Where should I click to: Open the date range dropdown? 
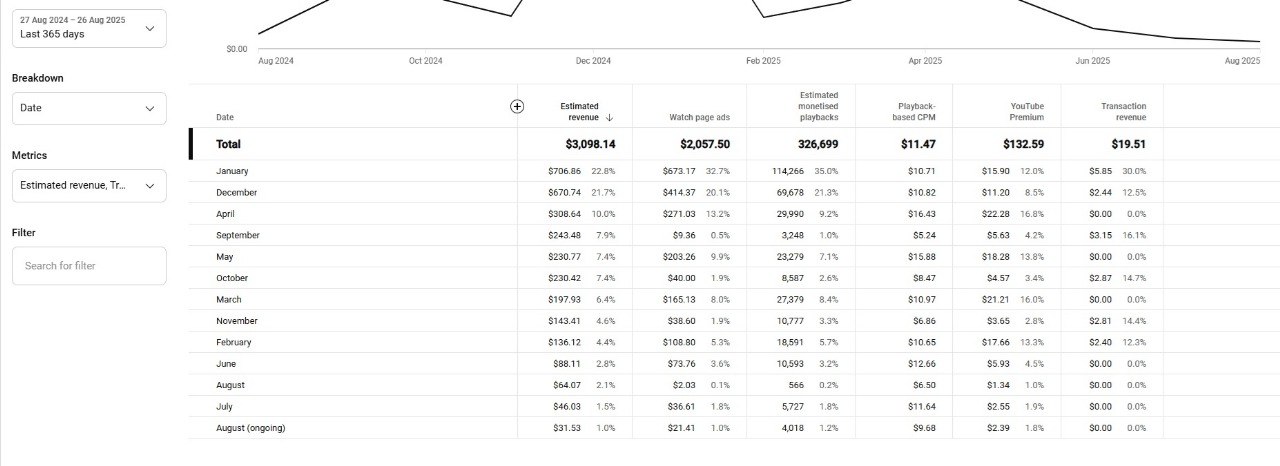(89, 28)
